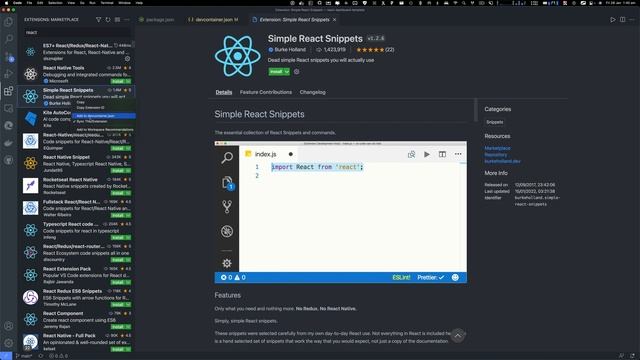Select ES7+ React/Redux extension in the list
640x360 pixels.
pyautogui.click(x=77, y=52)
